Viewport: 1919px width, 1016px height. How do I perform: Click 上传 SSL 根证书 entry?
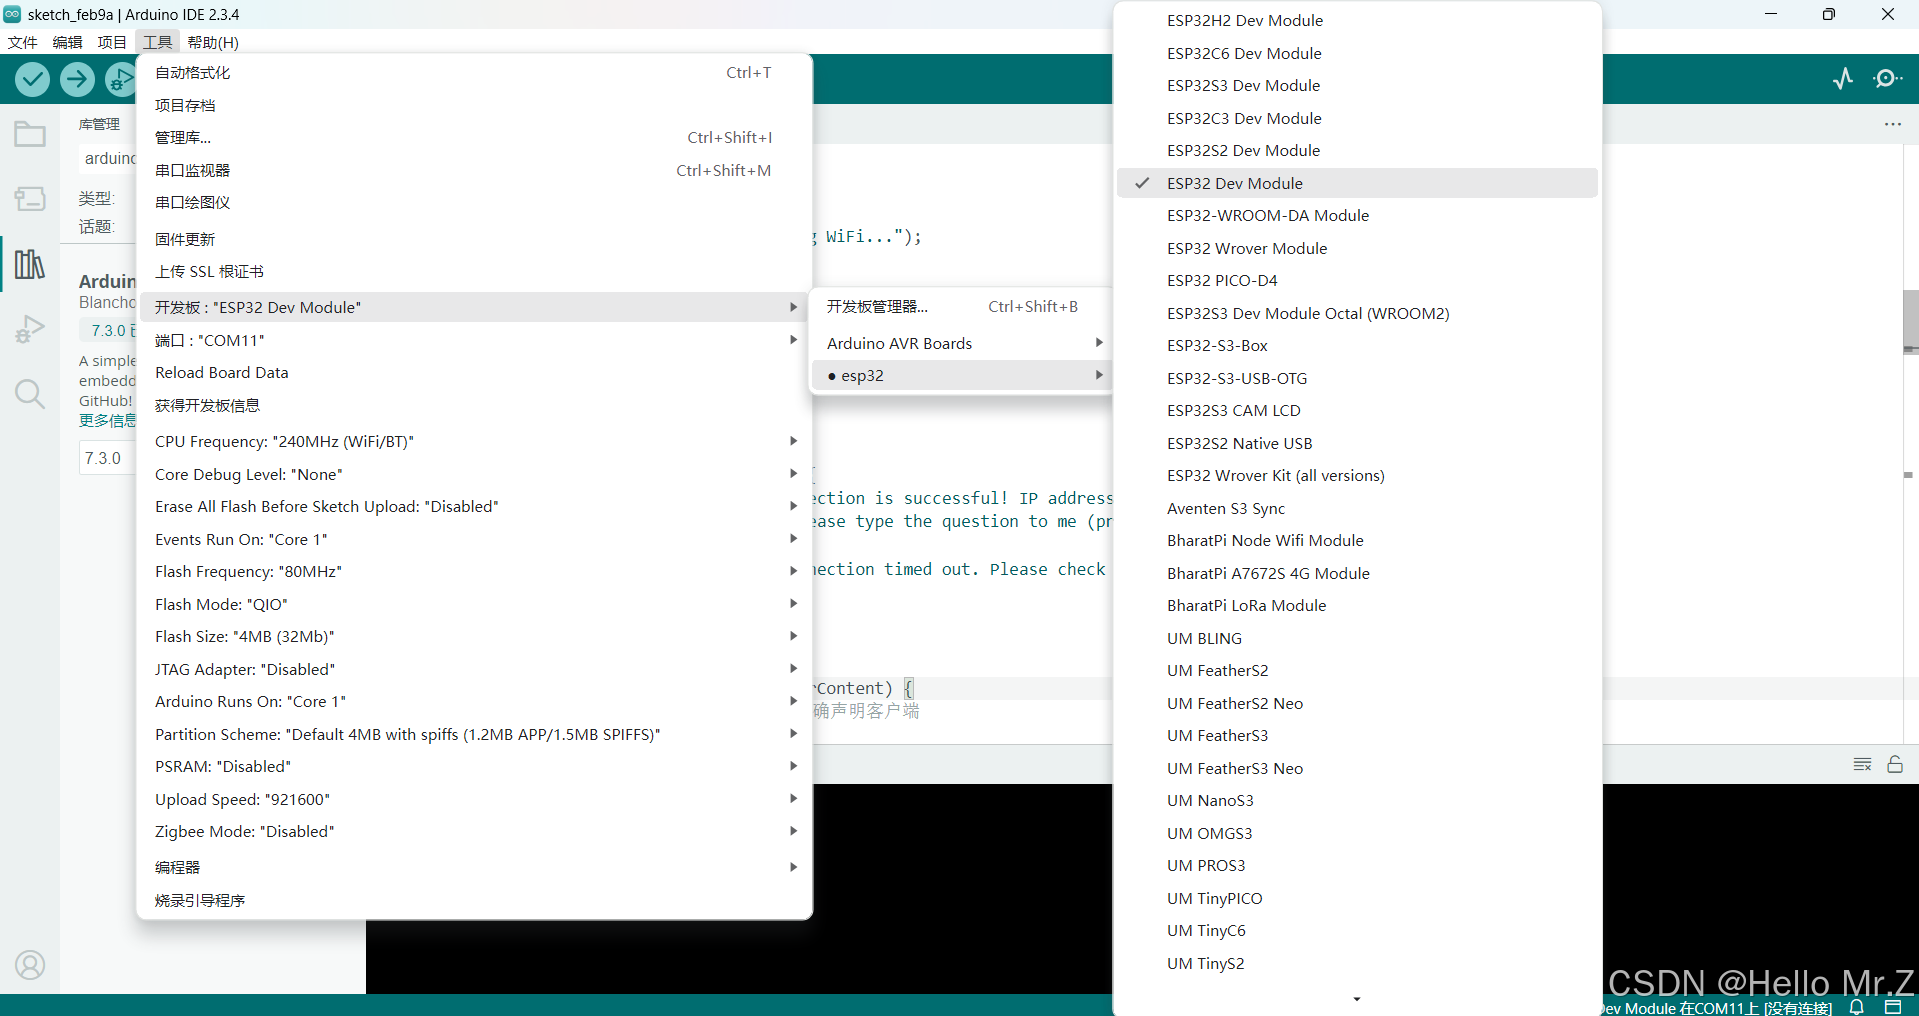[x=474, y=271]
